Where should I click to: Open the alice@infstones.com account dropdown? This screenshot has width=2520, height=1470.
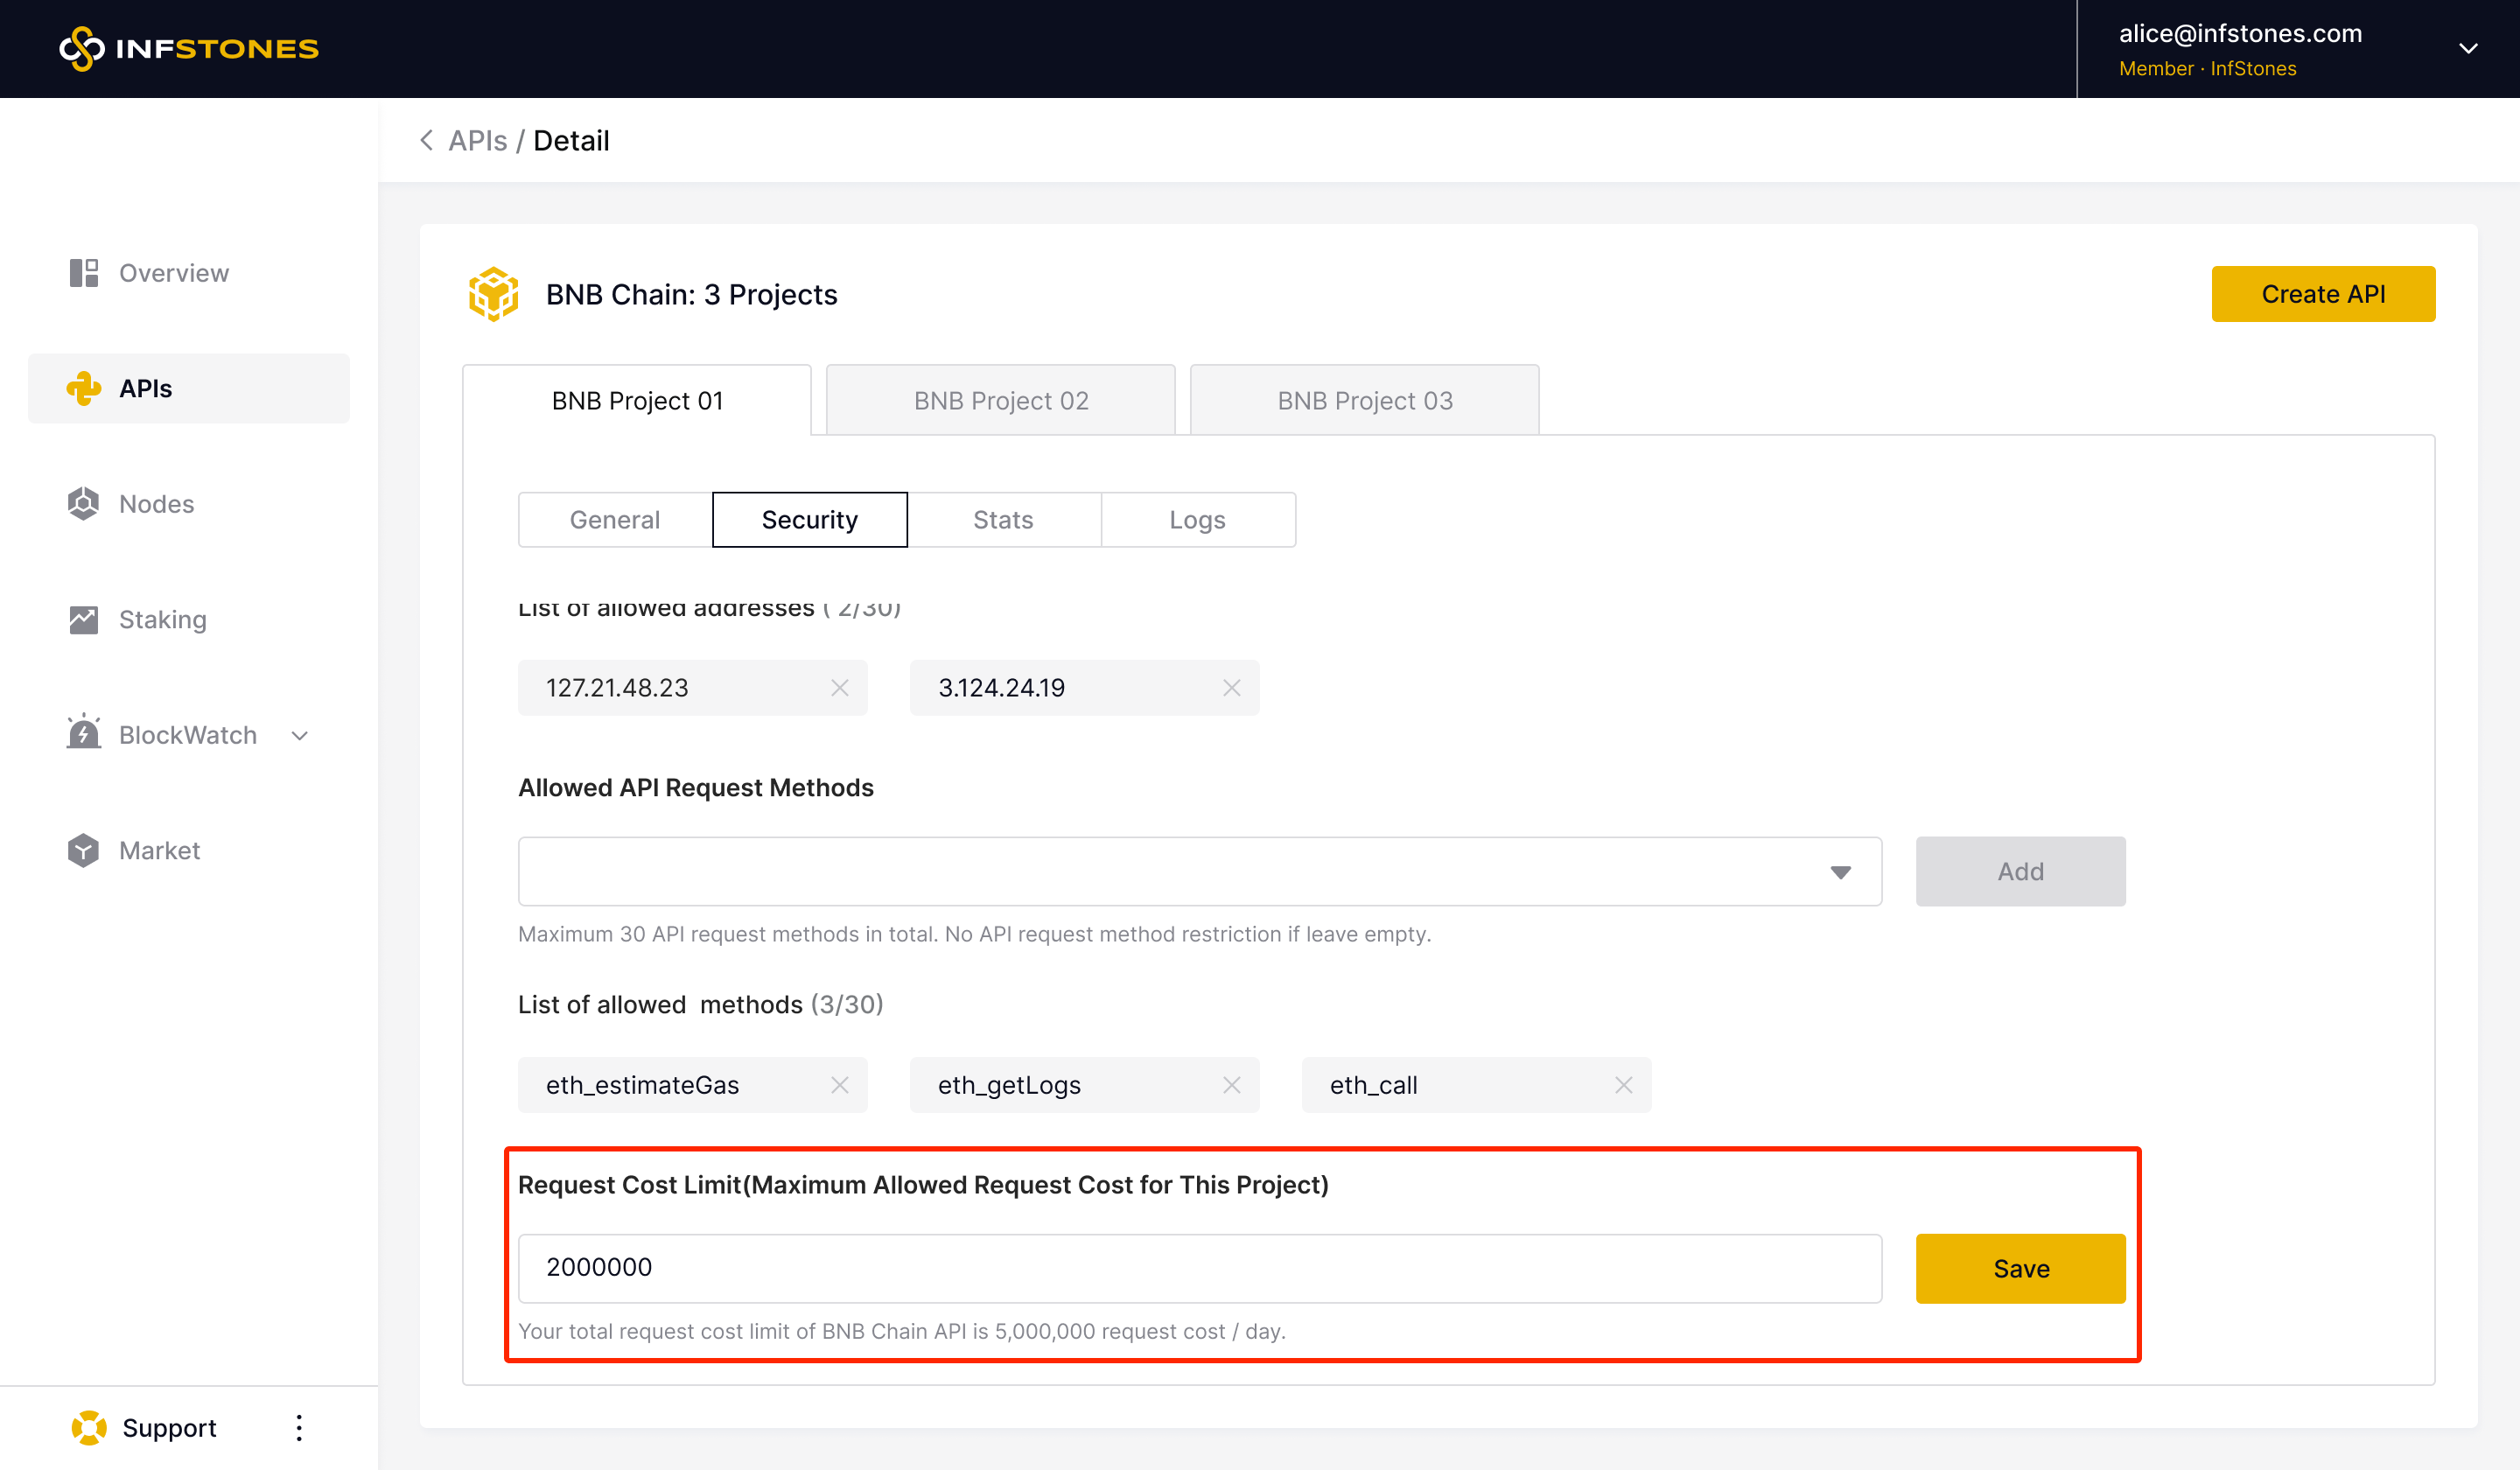(2468, 48)
